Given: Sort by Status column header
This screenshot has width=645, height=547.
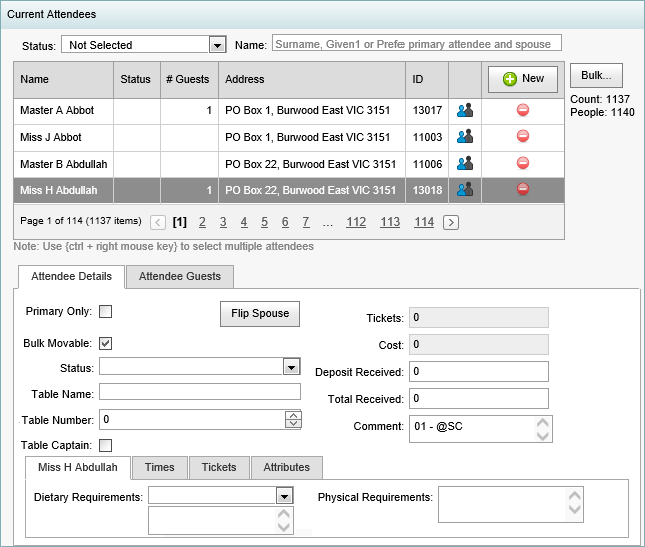Looking at the screenshot, I should tap(137, 80).
